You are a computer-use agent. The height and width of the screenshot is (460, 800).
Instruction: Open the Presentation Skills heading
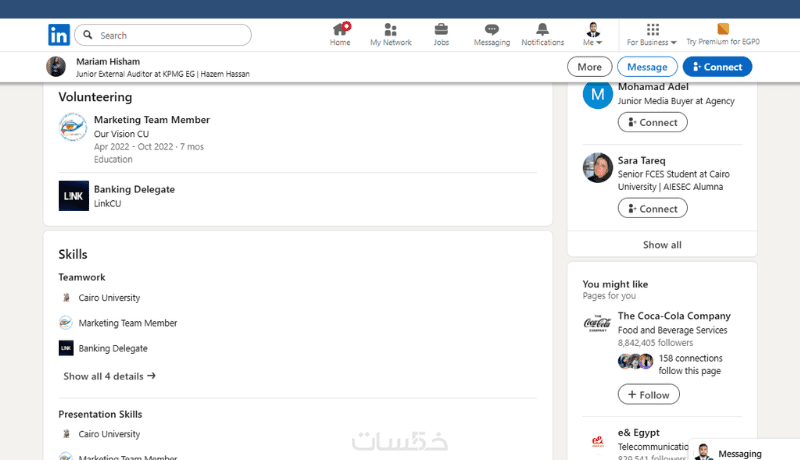point(100,414)
